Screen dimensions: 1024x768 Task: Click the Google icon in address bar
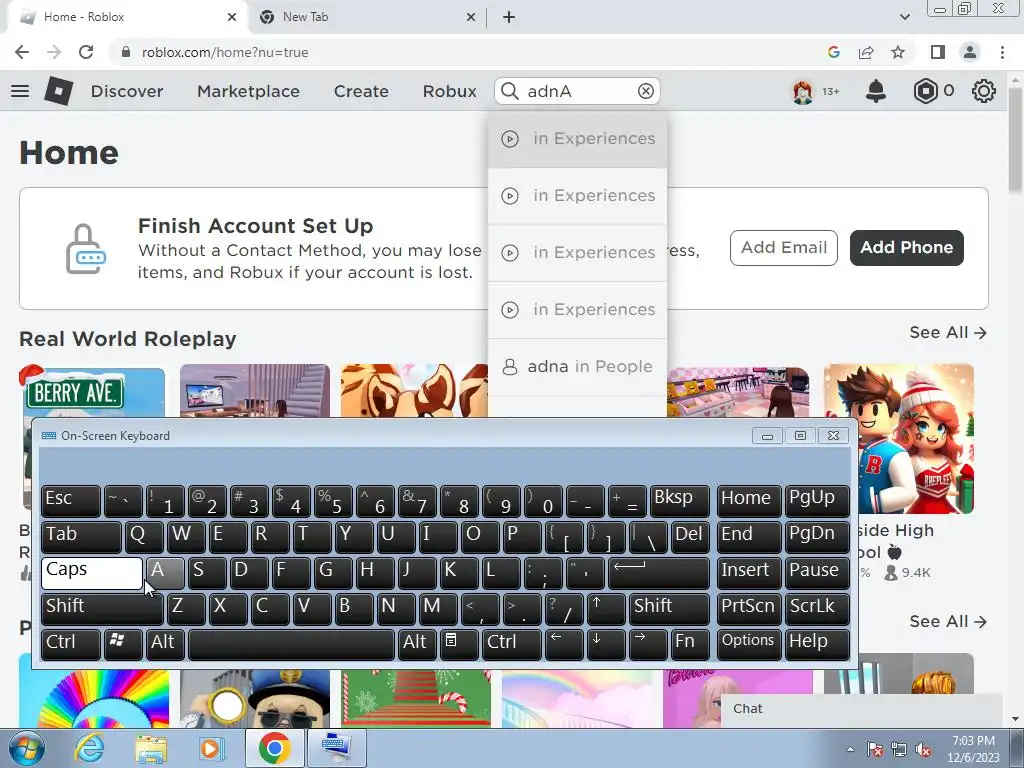[833, 52]
